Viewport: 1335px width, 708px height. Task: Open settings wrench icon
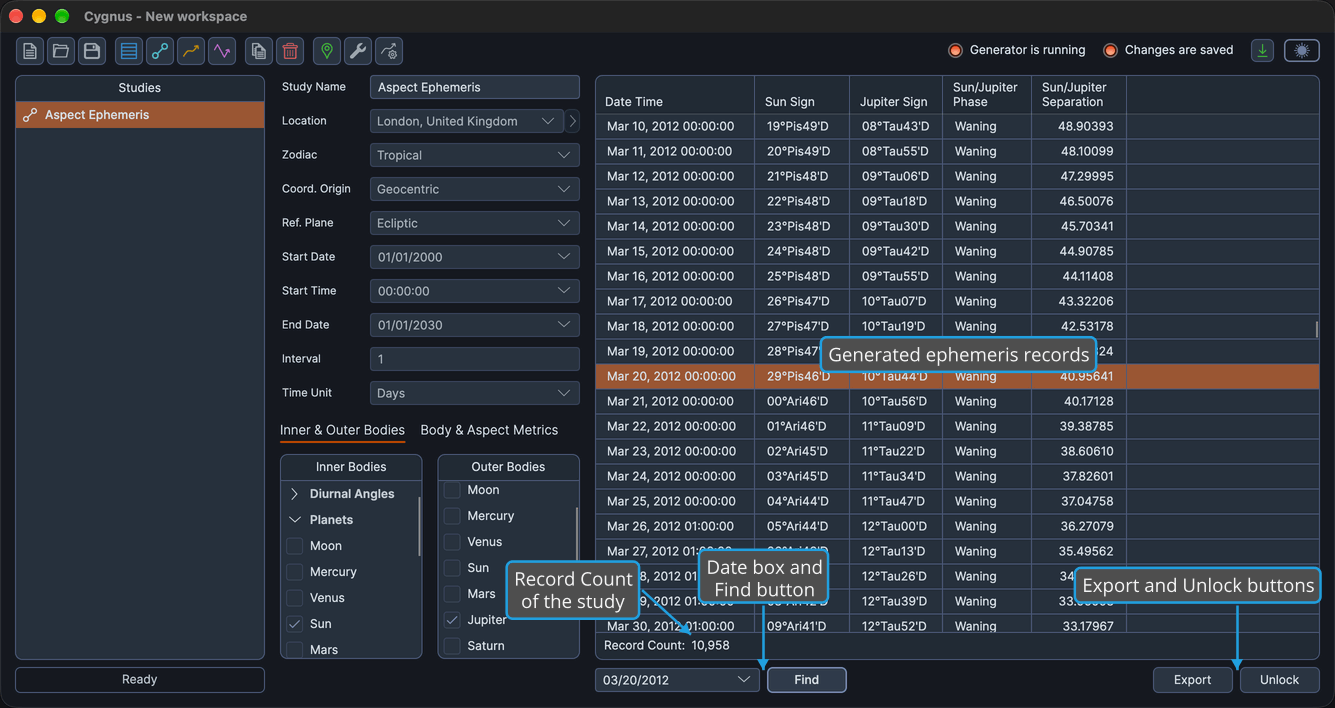[x=358, y=51]
